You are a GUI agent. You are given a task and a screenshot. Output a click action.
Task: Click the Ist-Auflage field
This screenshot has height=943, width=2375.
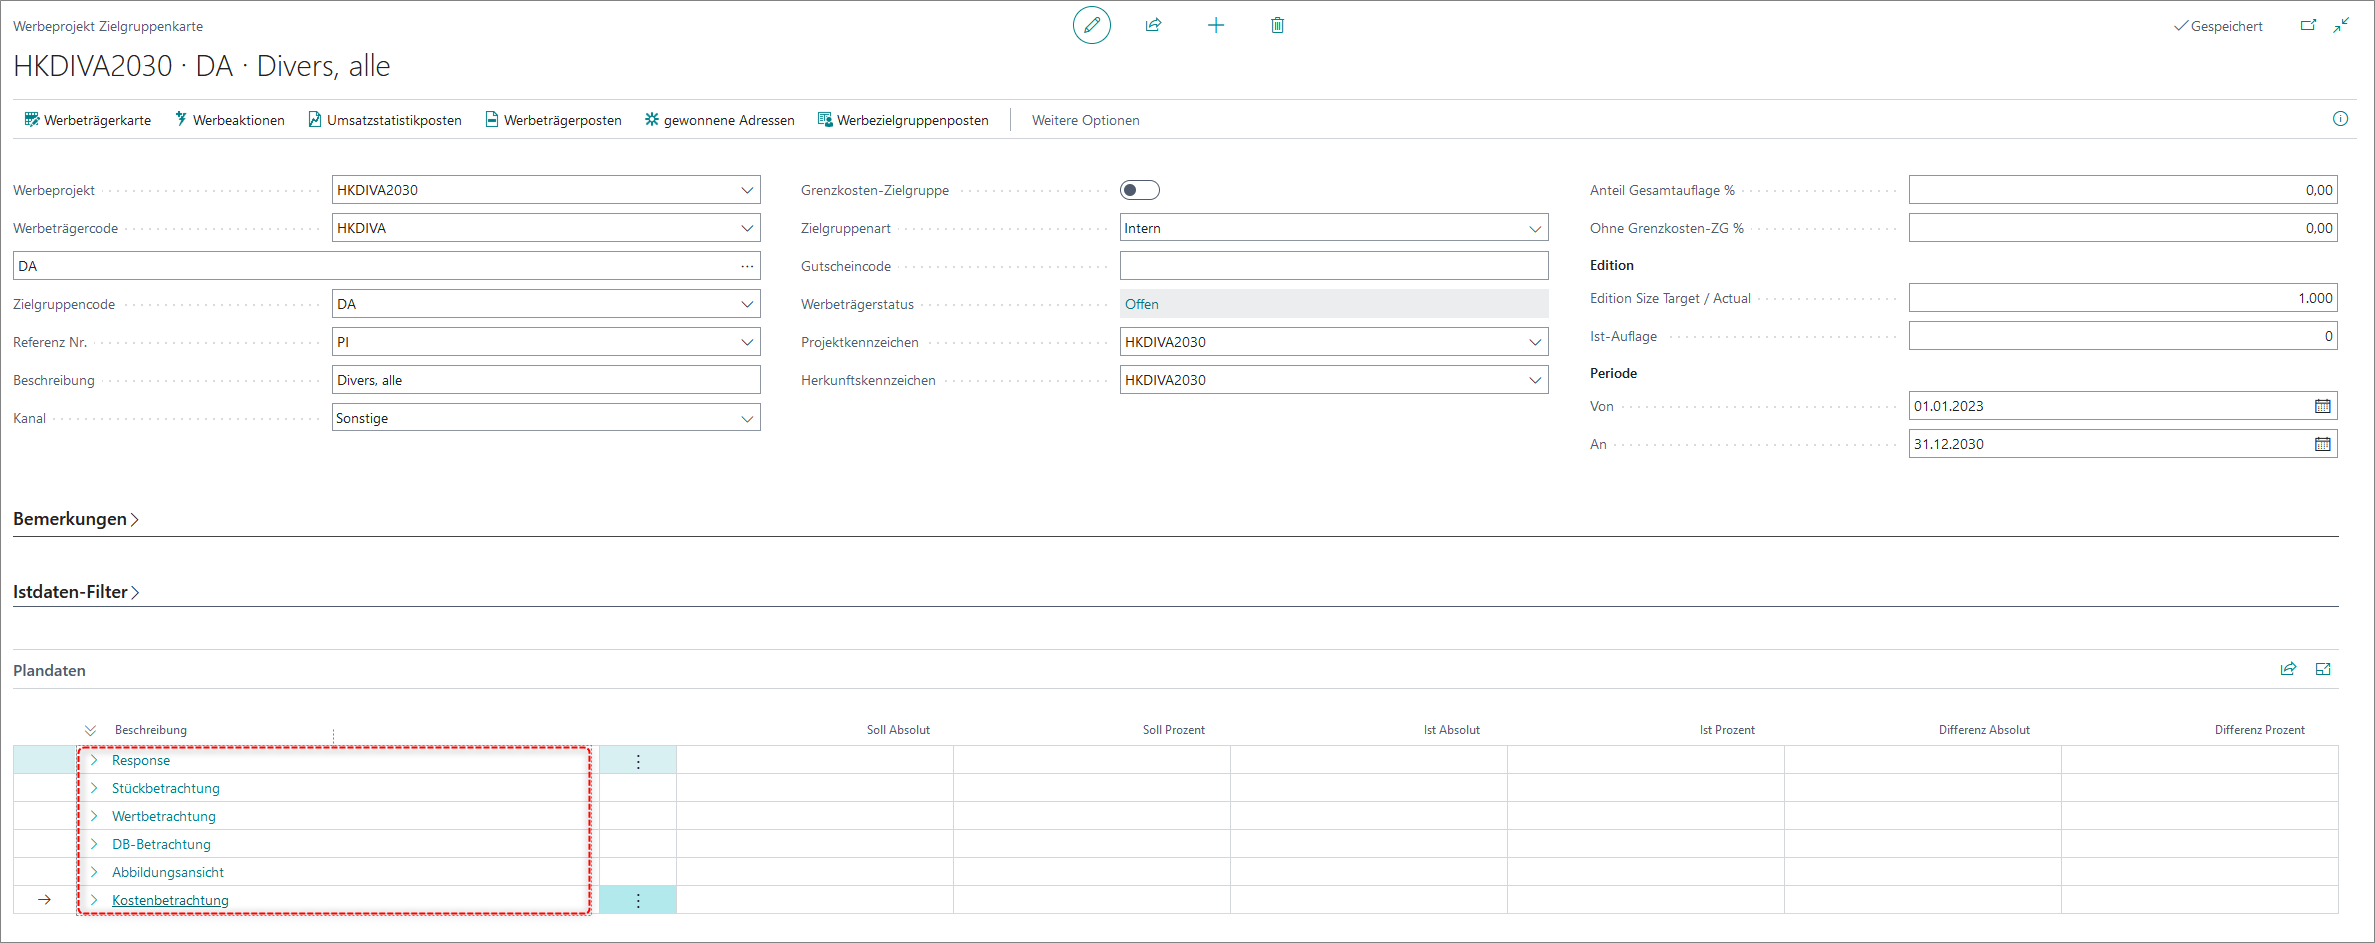pos(2123,336)
